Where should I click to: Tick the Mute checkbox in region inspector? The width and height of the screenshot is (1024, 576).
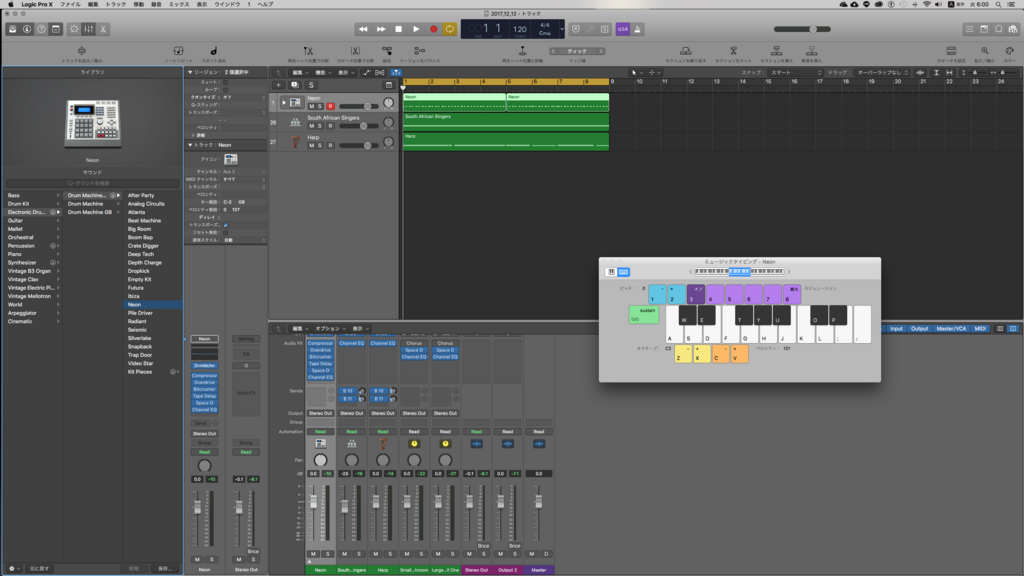225,82
